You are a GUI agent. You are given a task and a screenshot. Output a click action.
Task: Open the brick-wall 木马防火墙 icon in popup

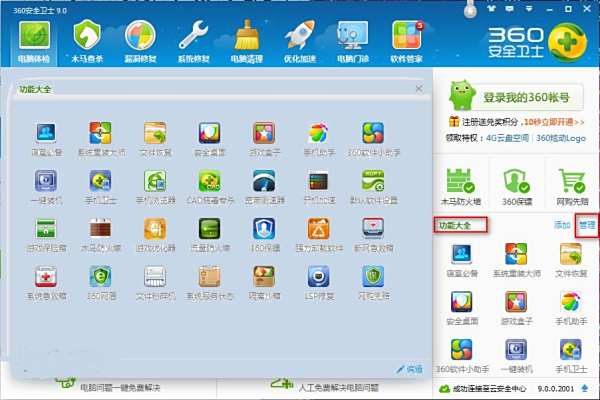[101, 235]
